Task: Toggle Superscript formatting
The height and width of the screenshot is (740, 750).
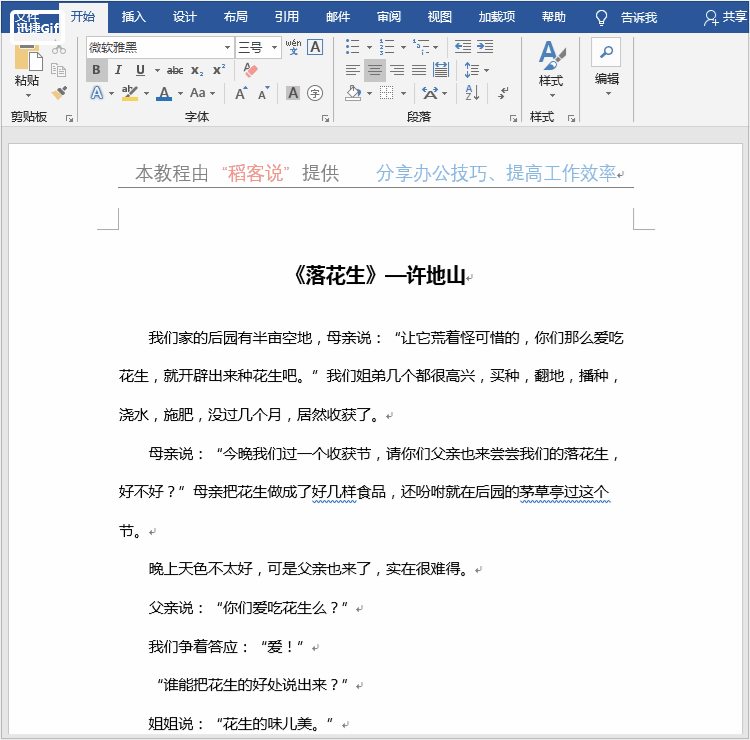Action: pos(219,70)
